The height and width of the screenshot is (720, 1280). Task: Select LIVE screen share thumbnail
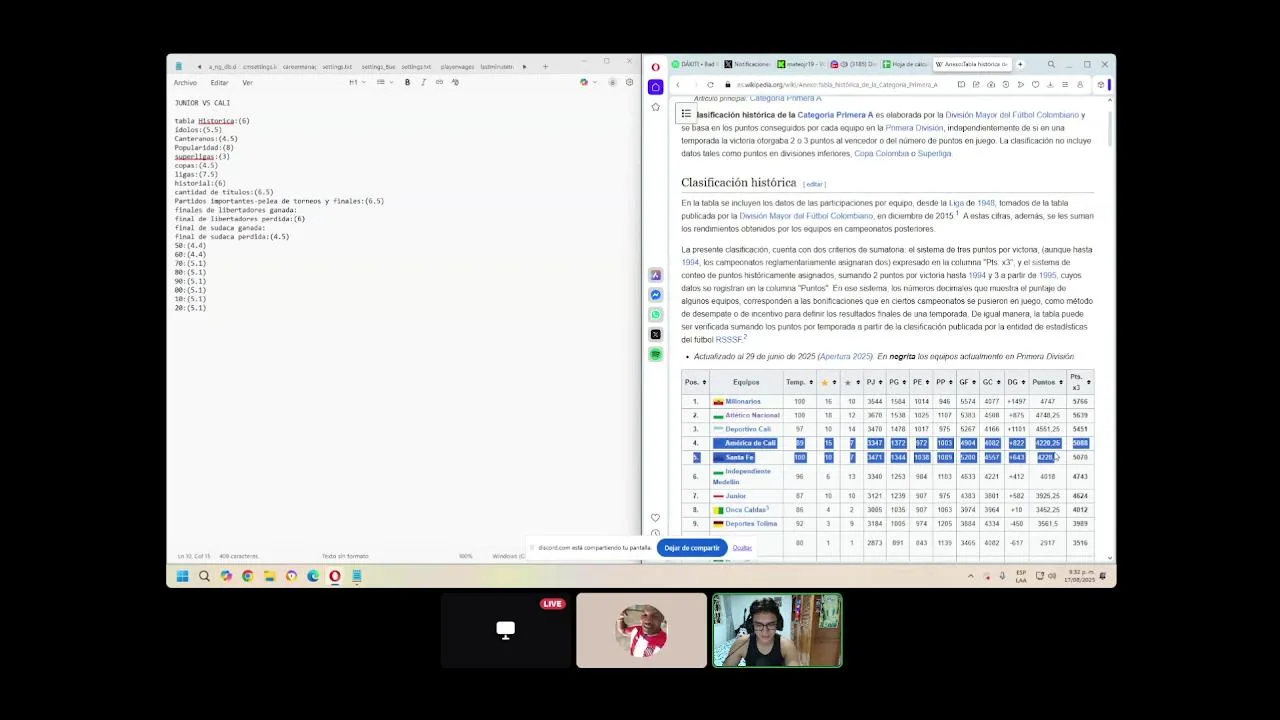pyautogui.click(x=505, y=630)
